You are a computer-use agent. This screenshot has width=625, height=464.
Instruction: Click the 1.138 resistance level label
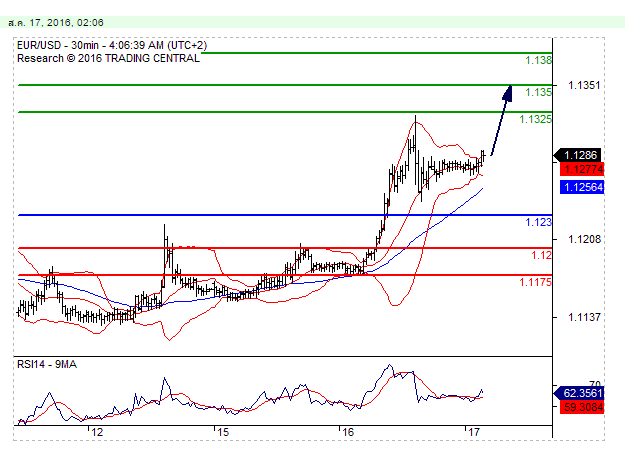tap(539, 60)
